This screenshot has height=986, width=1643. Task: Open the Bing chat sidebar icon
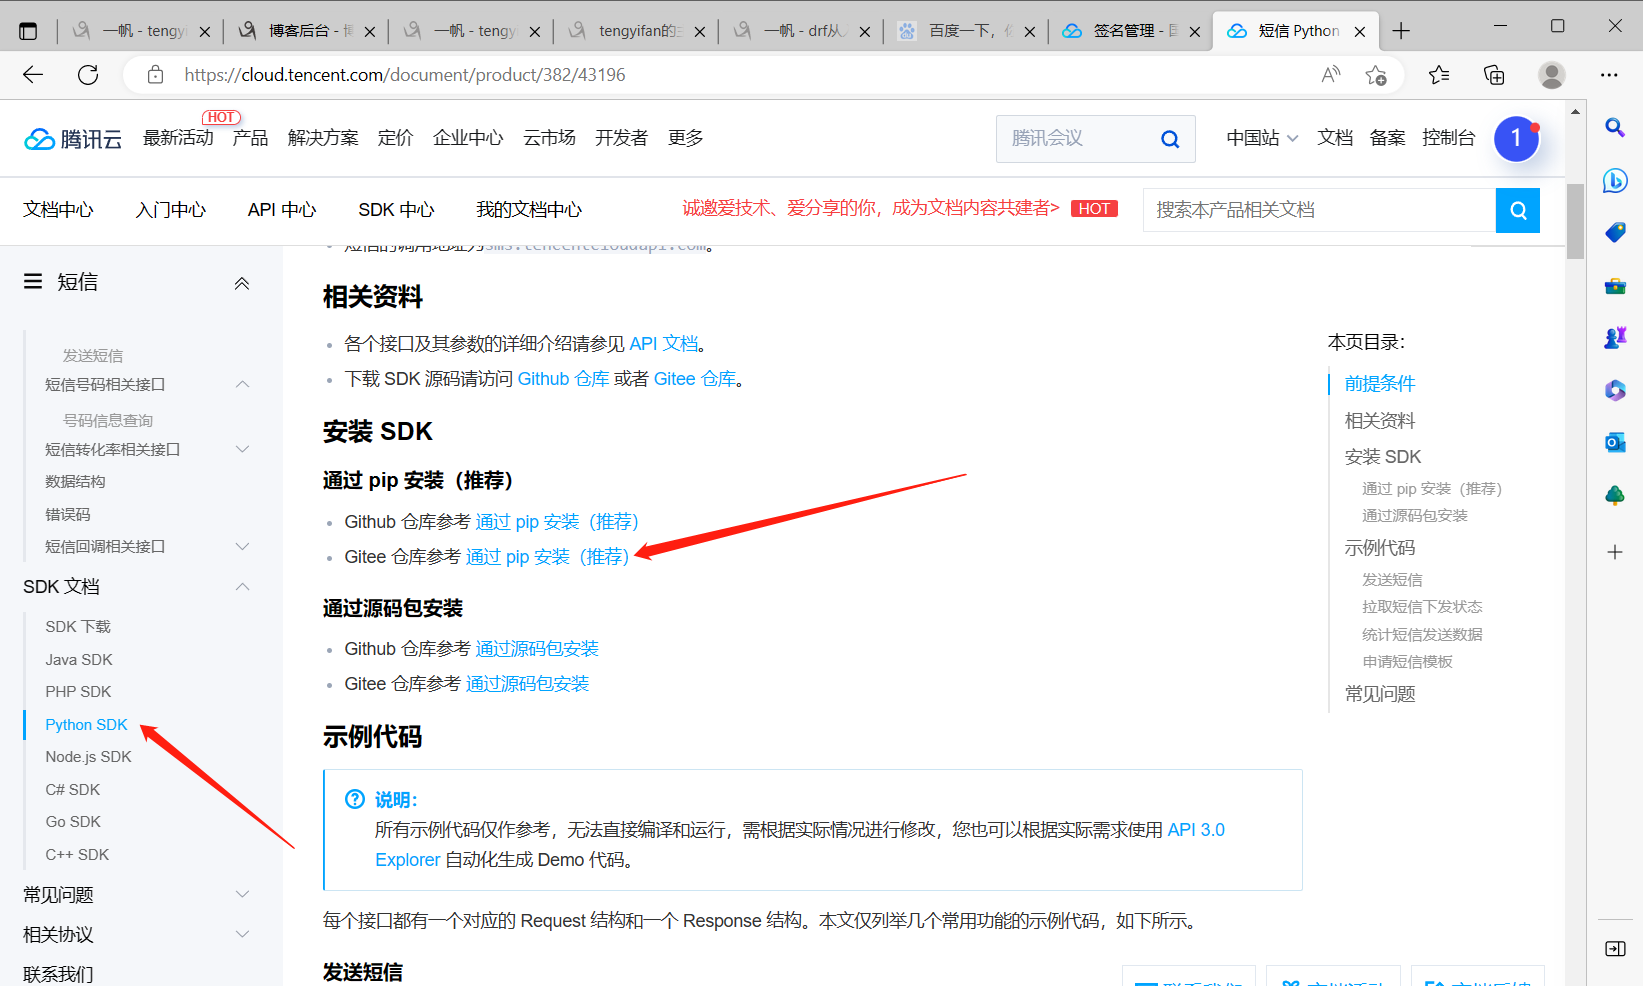point(1614,180)
